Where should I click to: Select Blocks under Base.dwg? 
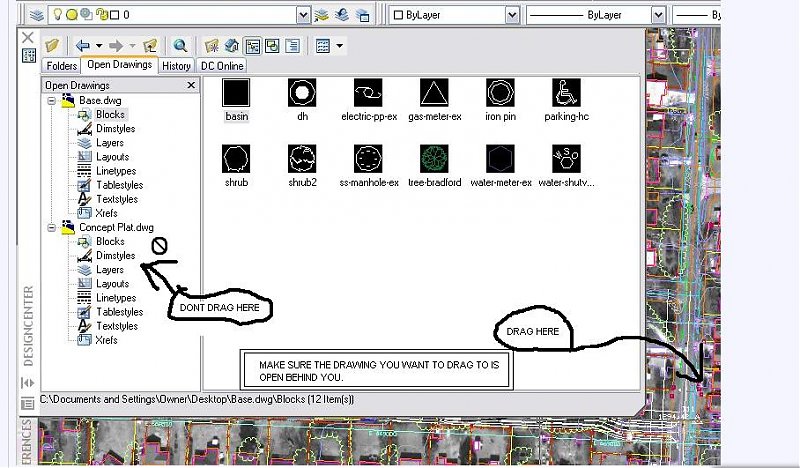tap(110, 115)
